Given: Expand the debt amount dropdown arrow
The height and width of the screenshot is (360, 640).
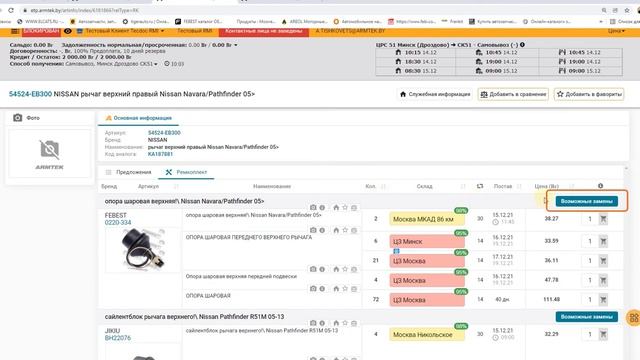Looking at the screenshot, I should click(x=236, y=45).
